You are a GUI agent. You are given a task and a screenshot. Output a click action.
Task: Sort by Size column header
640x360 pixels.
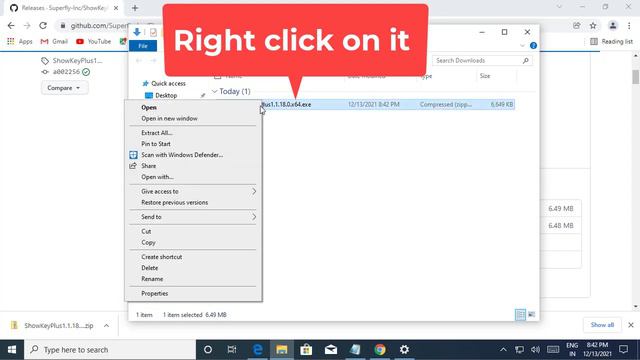tap(485, 76)
